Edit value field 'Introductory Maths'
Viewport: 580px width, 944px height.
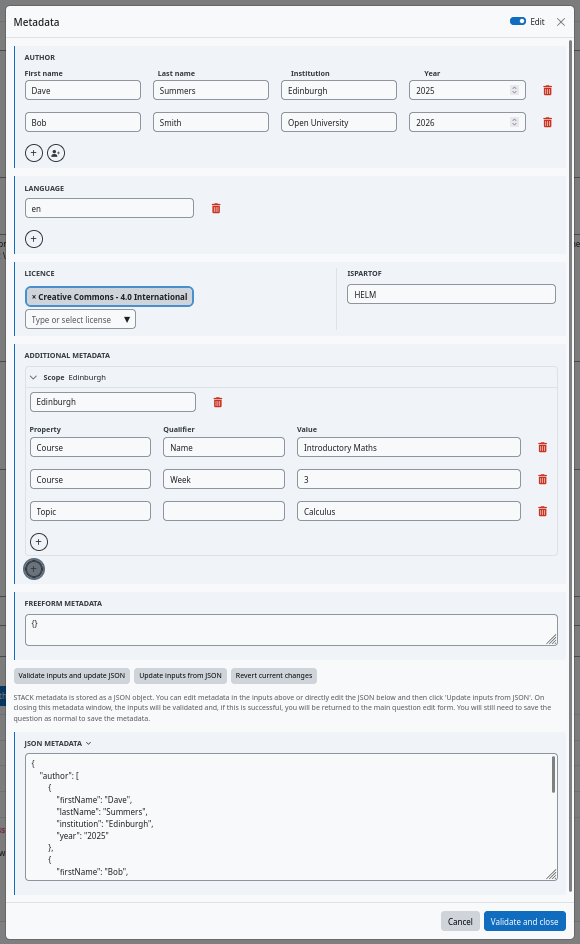click(x=409, y=447)
